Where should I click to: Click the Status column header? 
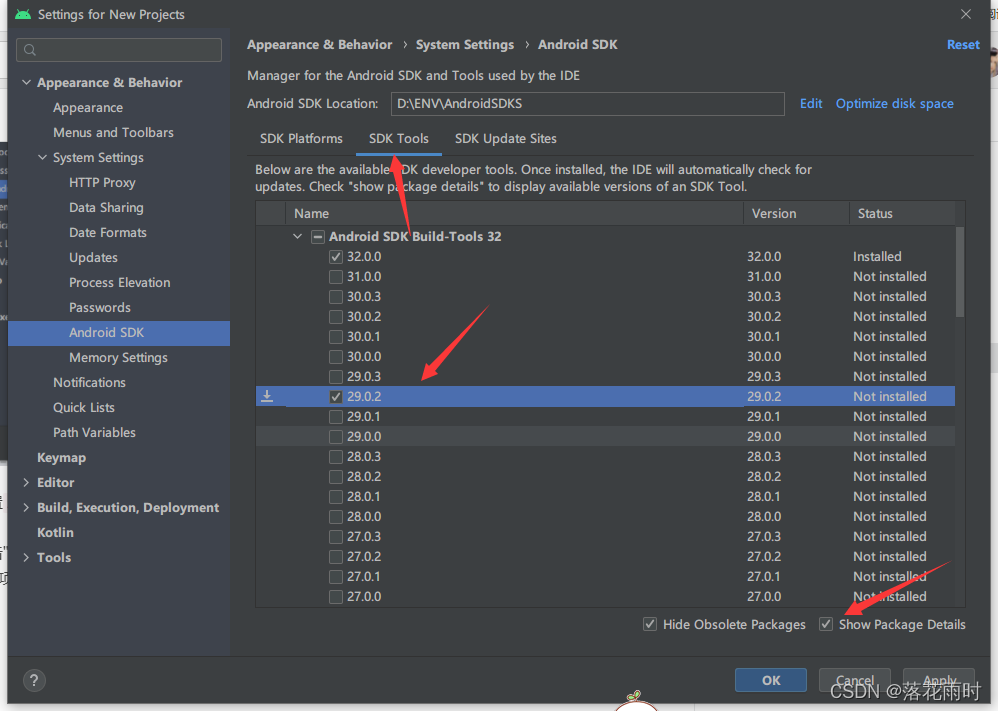pos(902,214)
